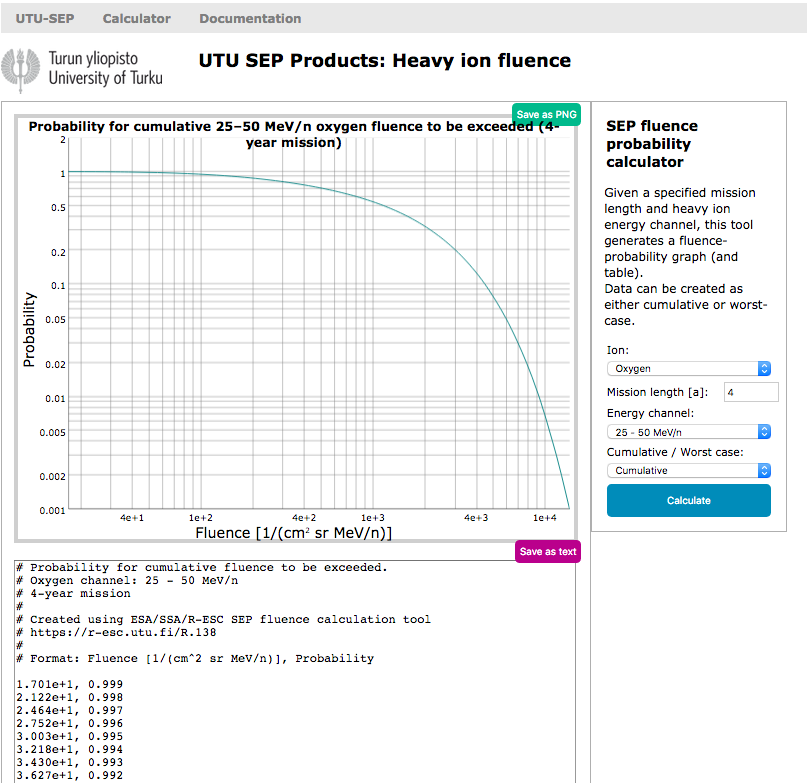Screen dimensions: 810x783
Task: Expand the Energy channel dropdown
Action: [688, 432]
